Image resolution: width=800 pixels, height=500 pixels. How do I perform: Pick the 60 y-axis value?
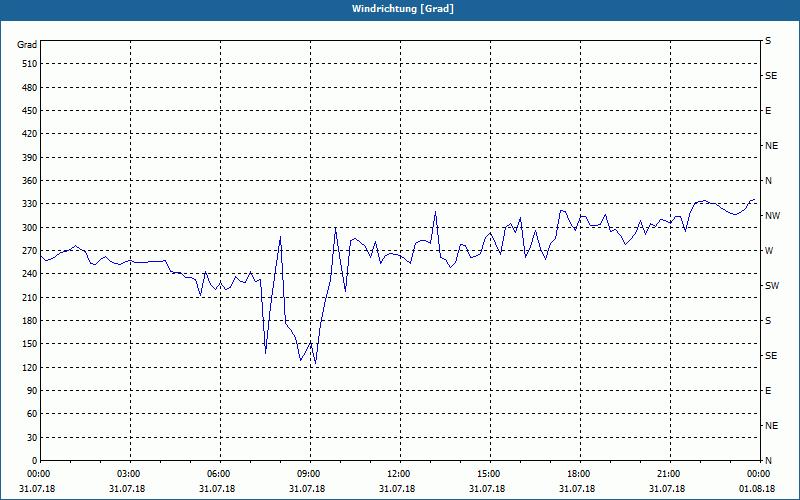[x=32, y=414]
